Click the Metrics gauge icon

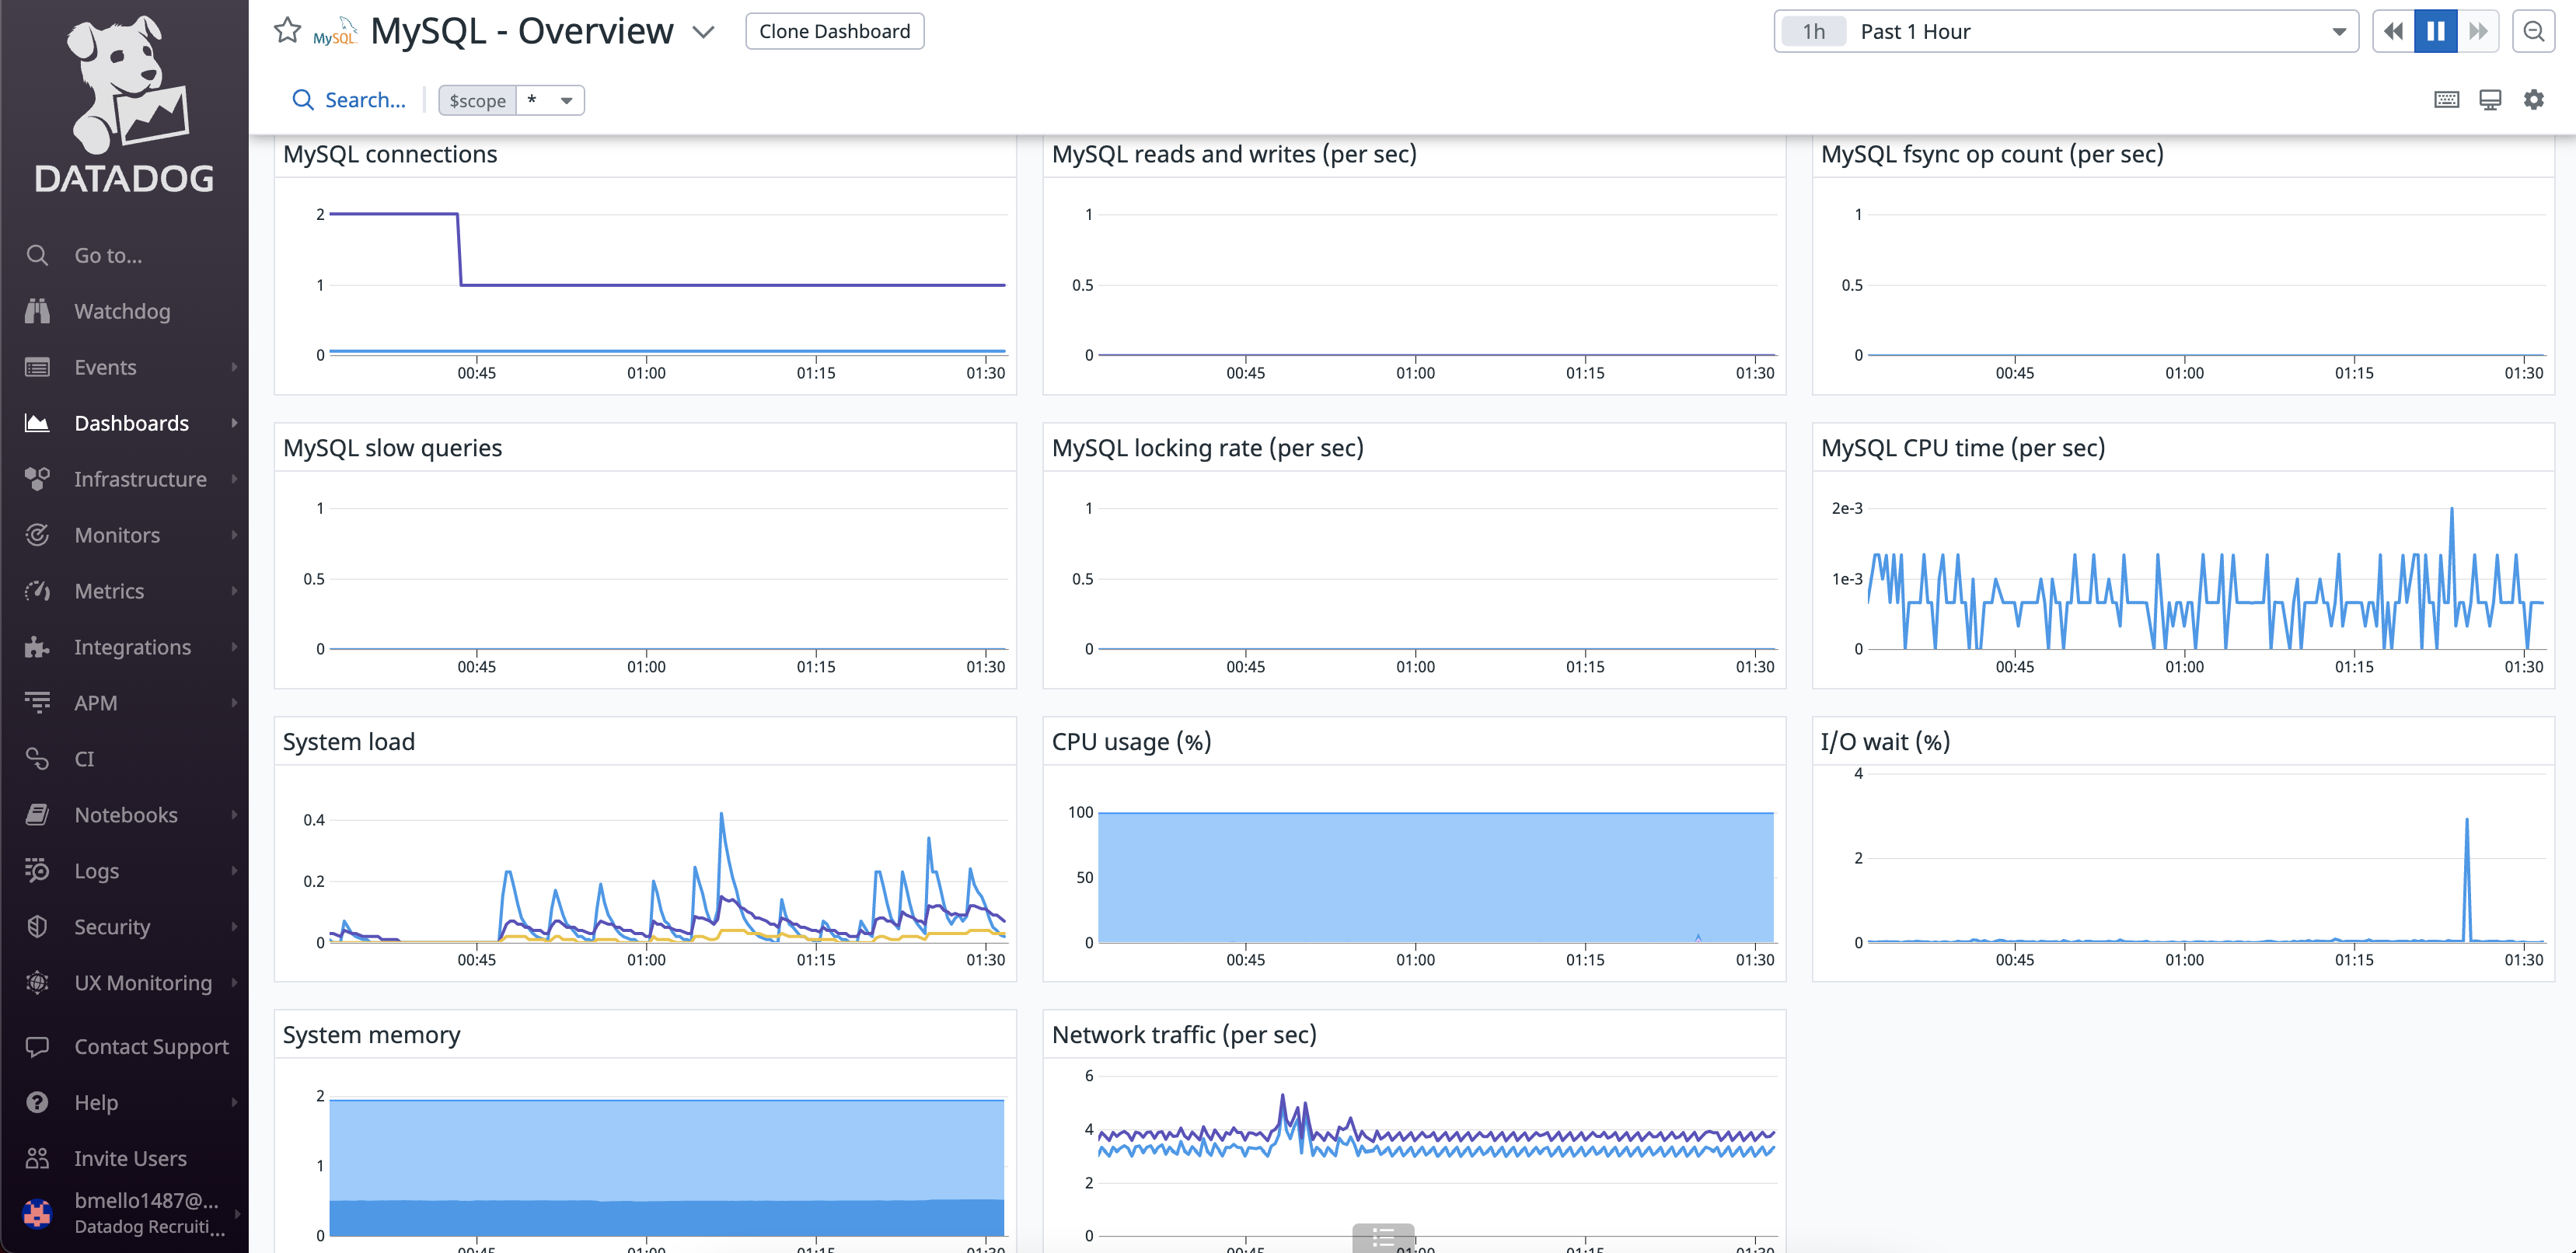point(37,591)
